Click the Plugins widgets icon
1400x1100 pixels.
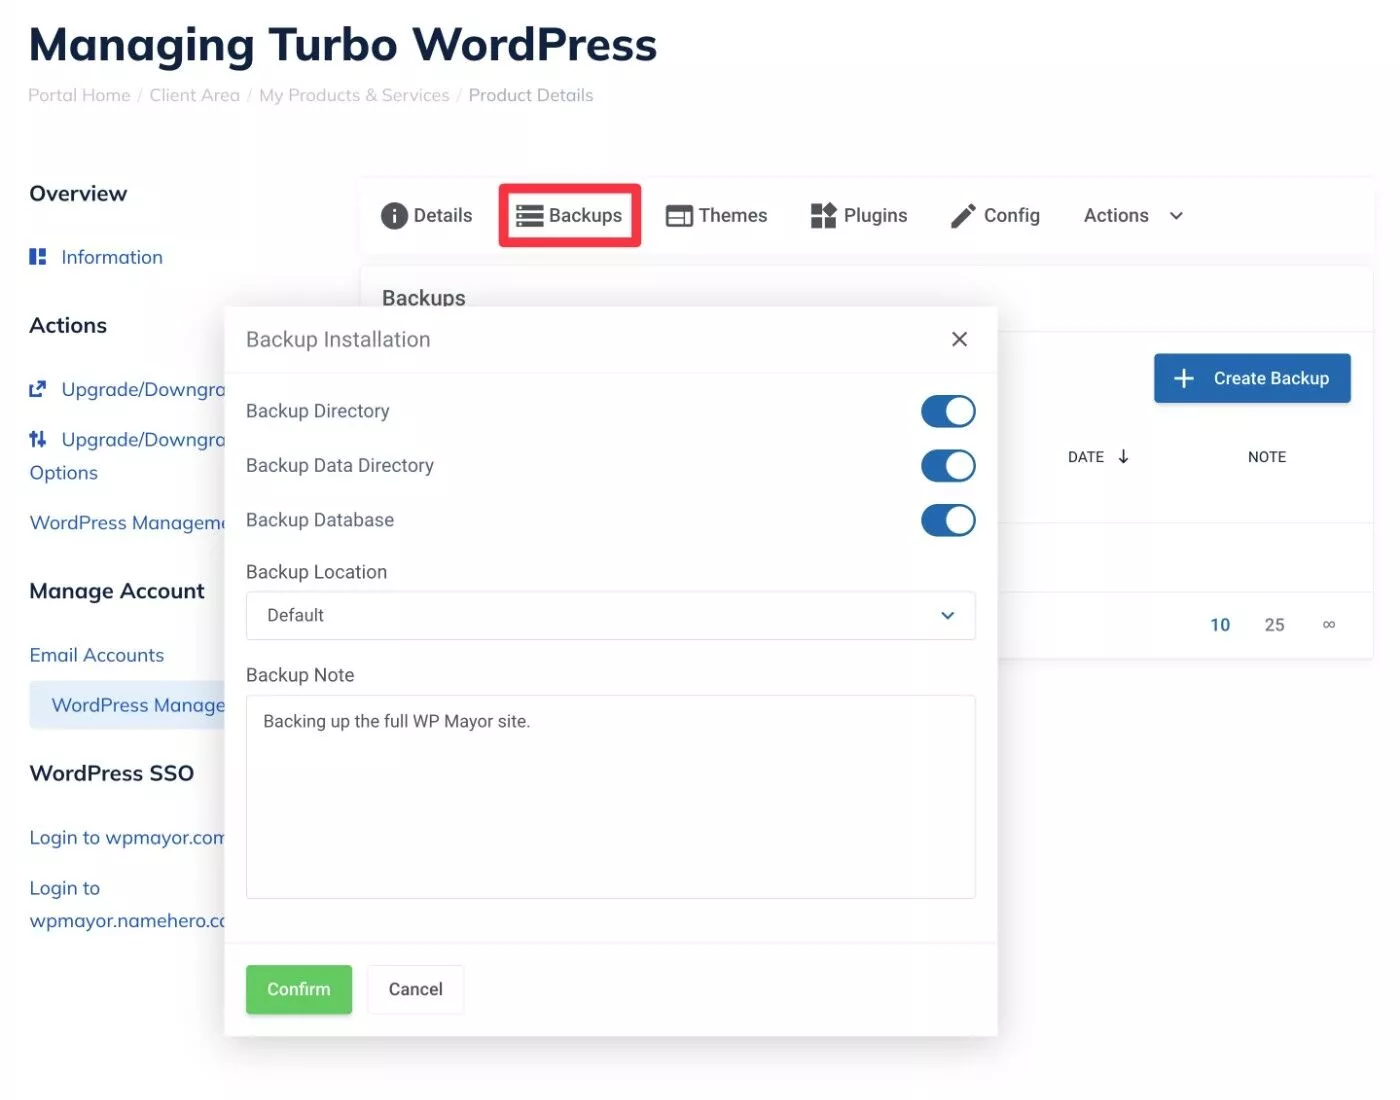823,215
